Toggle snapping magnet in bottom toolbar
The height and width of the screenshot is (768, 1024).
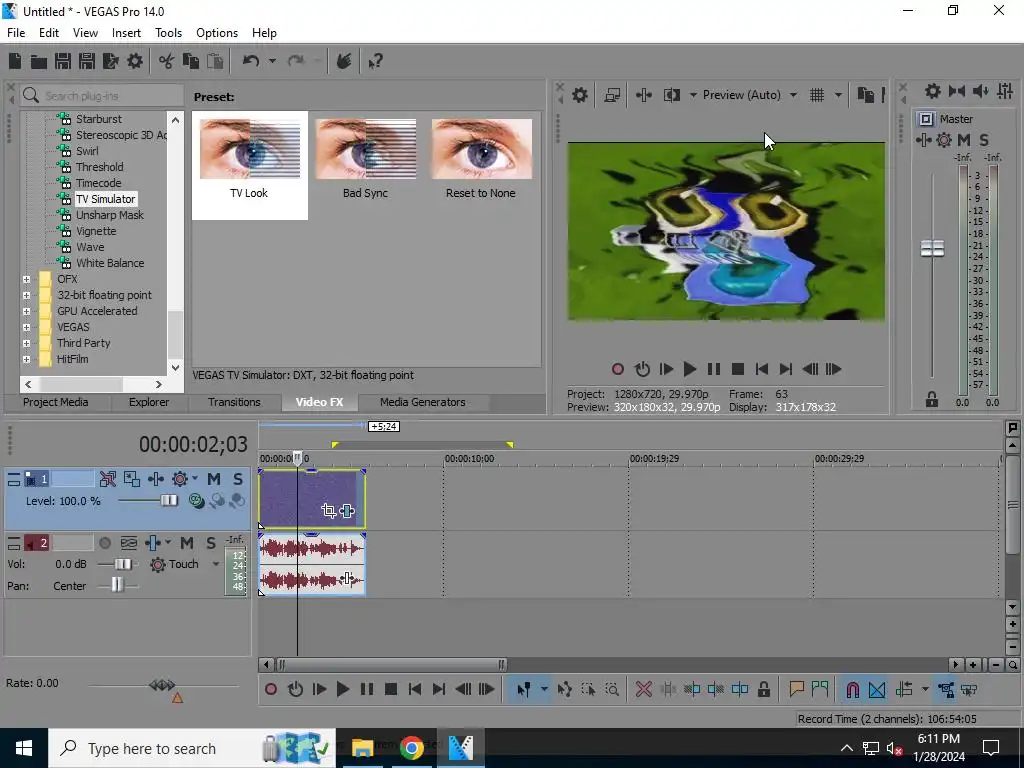click(x=852, y=689)
